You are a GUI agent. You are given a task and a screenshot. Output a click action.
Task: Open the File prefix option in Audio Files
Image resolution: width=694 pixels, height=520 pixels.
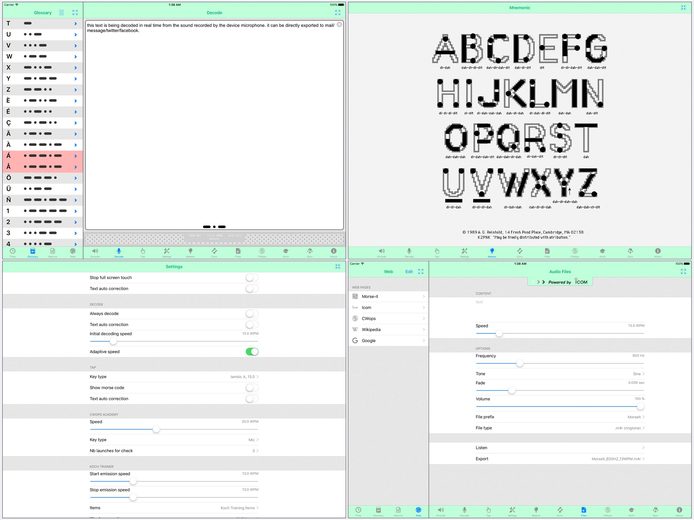559,417
